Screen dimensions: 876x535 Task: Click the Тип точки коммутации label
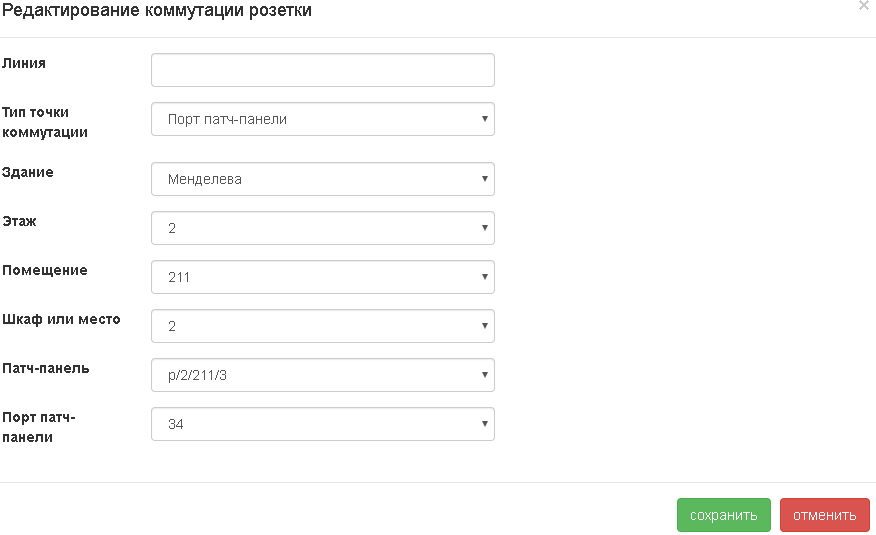[44, 122]
